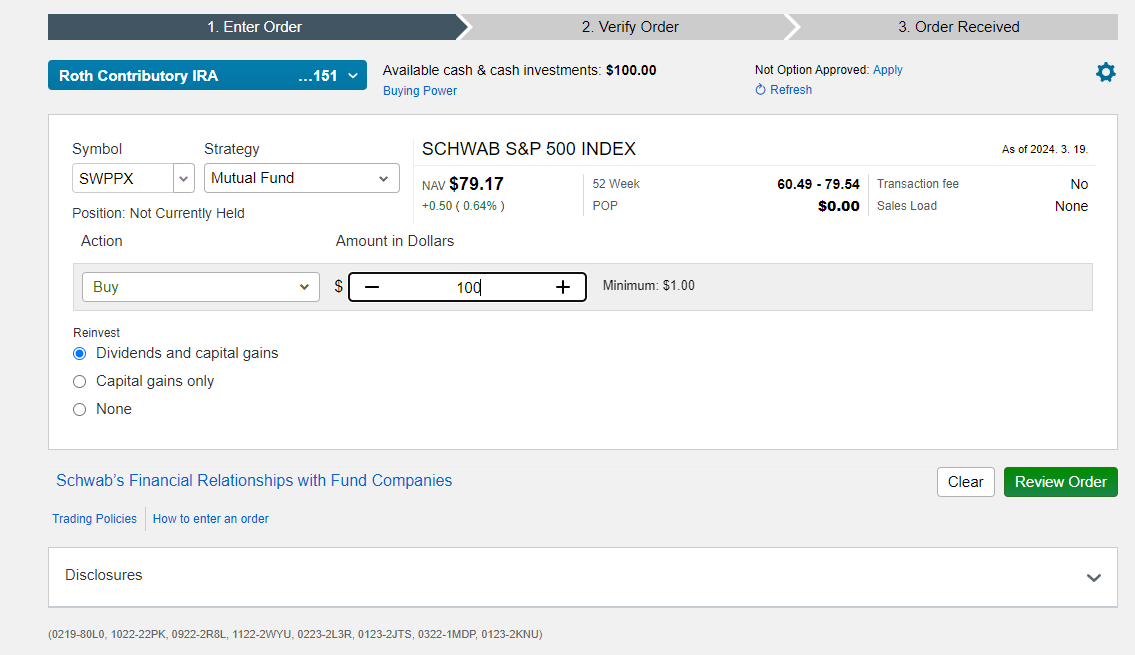Click the Sales Load value None
1135x655 pixels.
click(x=1071, y=206)
